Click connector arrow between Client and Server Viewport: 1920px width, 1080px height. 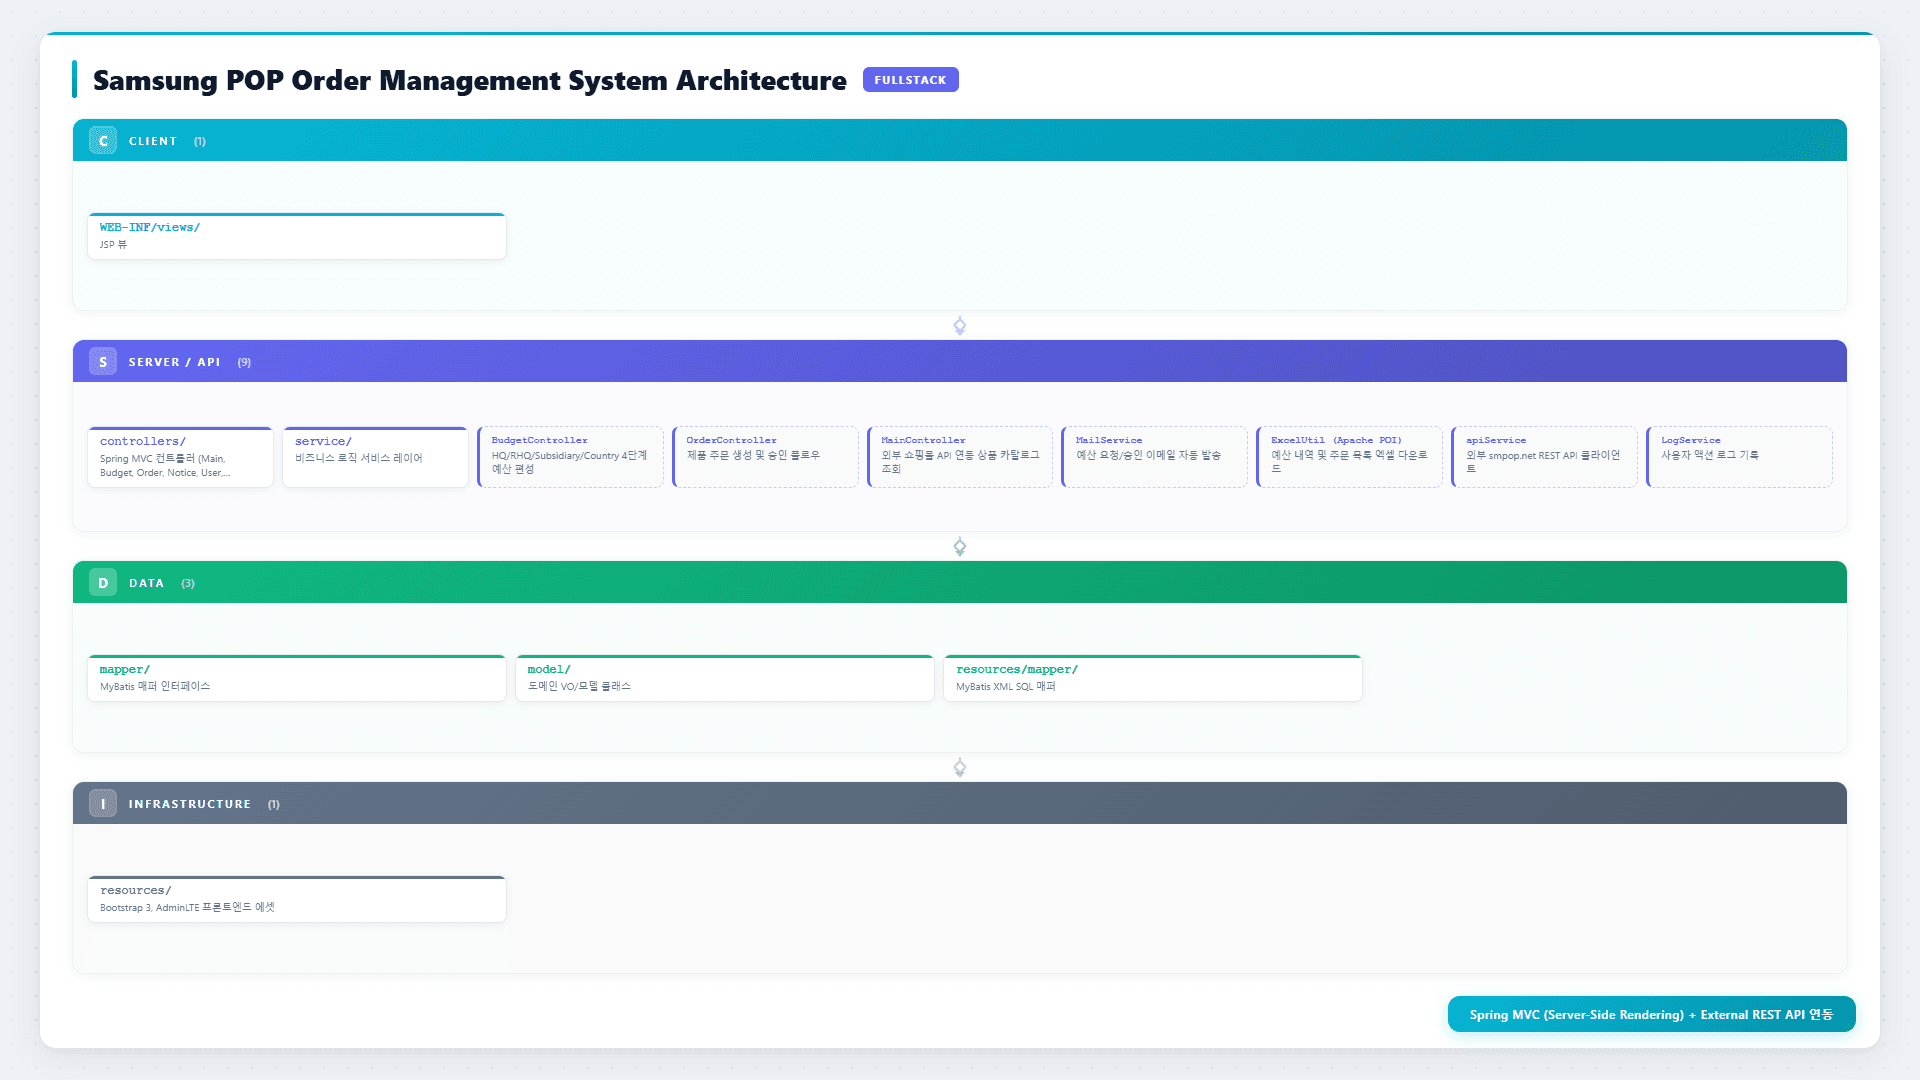point(960,326)
